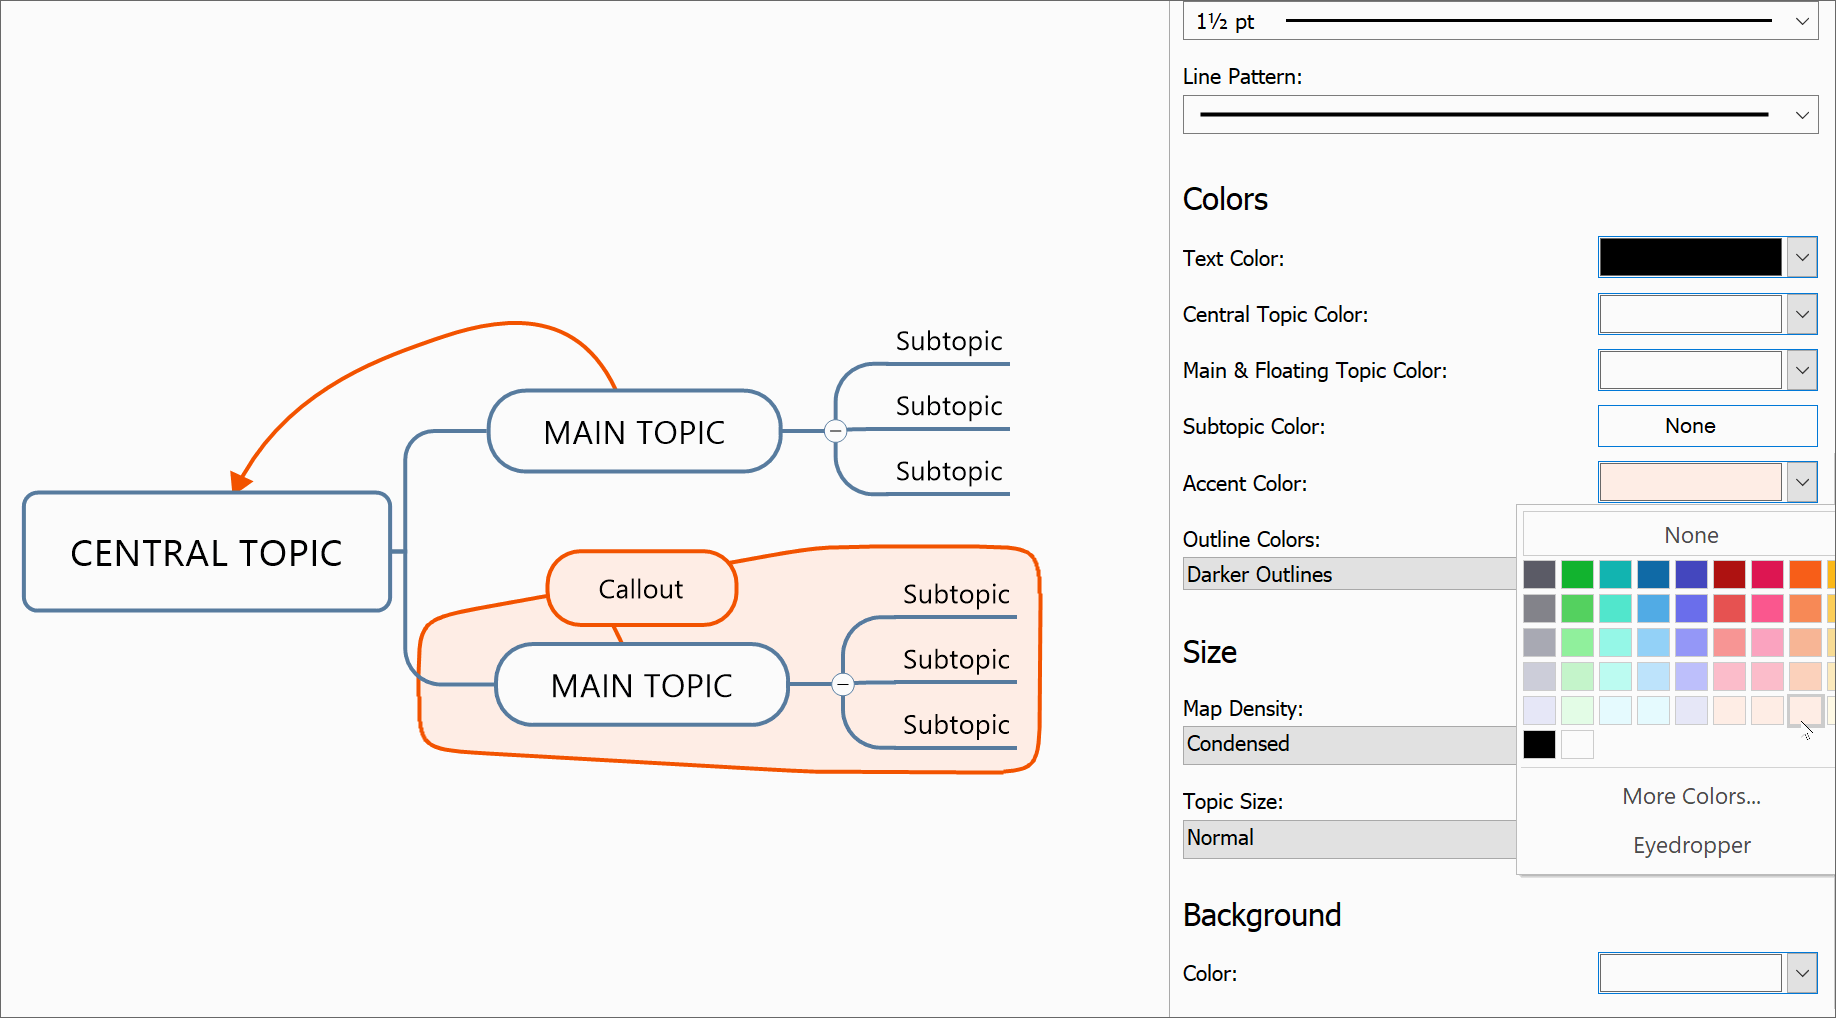Pick the black swatch in palette
Image resolution: width=1836 pixels, height=1018 pixels.
point(1539,744)
